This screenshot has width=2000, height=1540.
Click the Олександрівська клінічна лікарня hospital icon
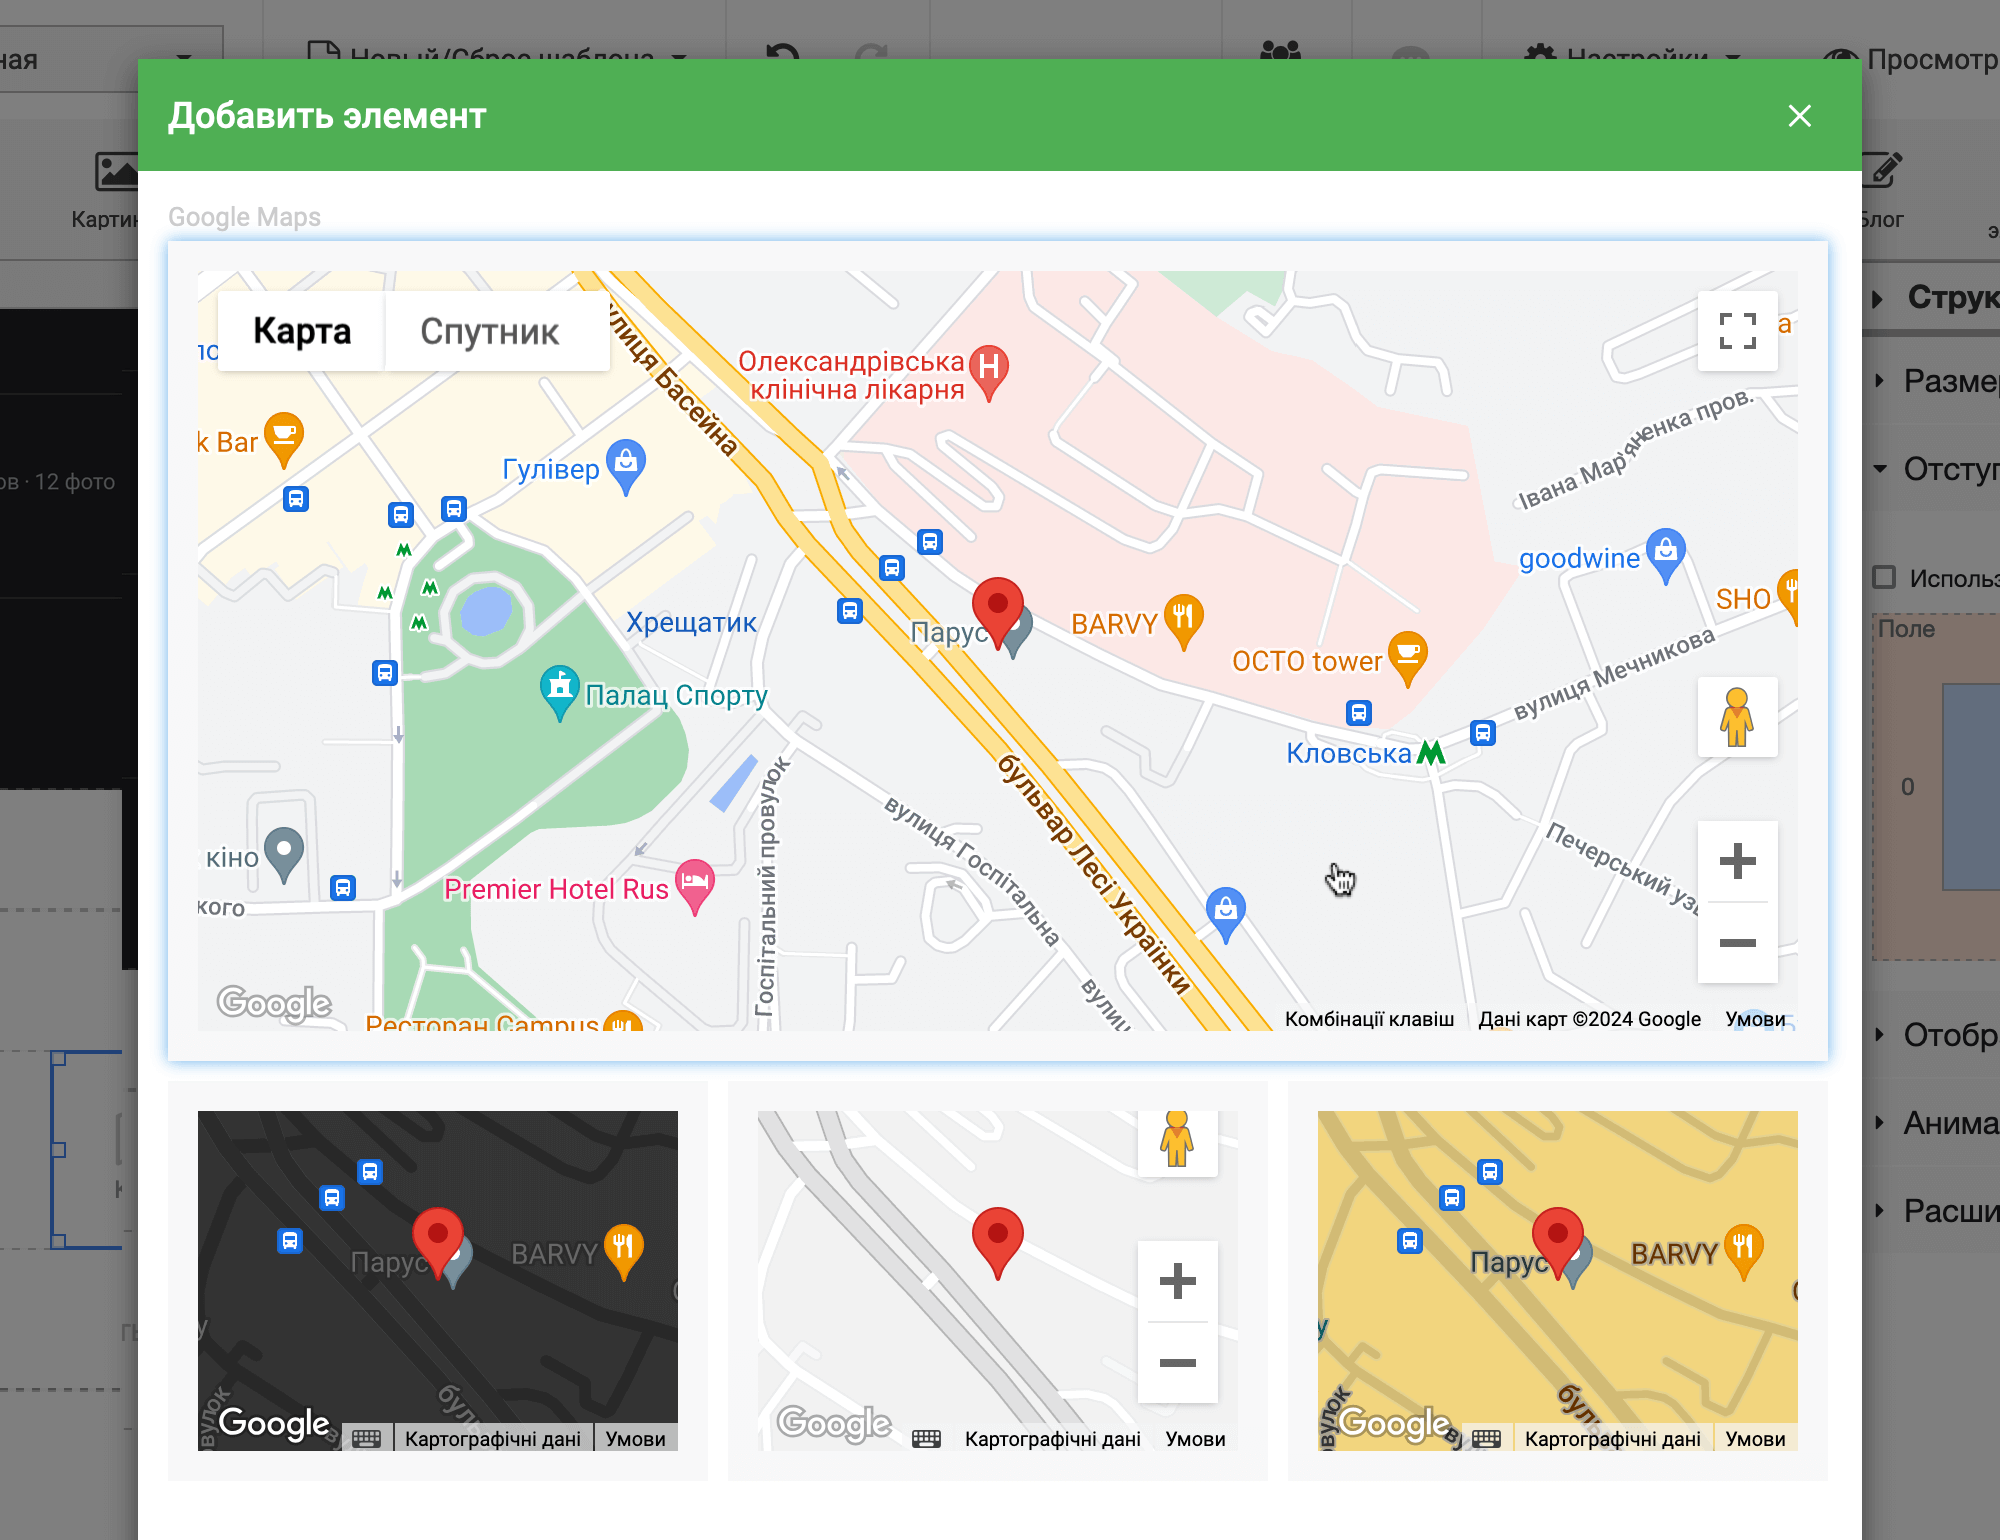(x=989, y=373)
